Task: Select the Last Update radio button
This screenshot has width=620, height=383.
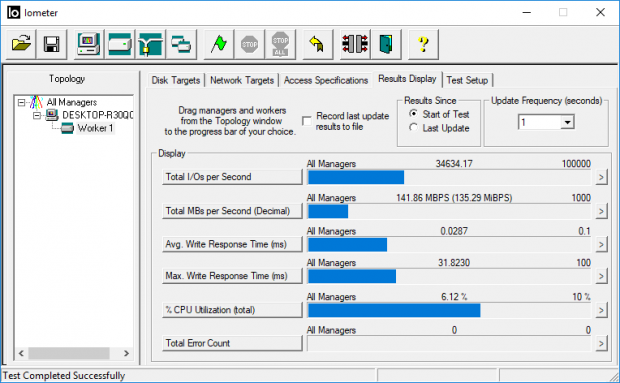Action: click(x=413, y=128)
